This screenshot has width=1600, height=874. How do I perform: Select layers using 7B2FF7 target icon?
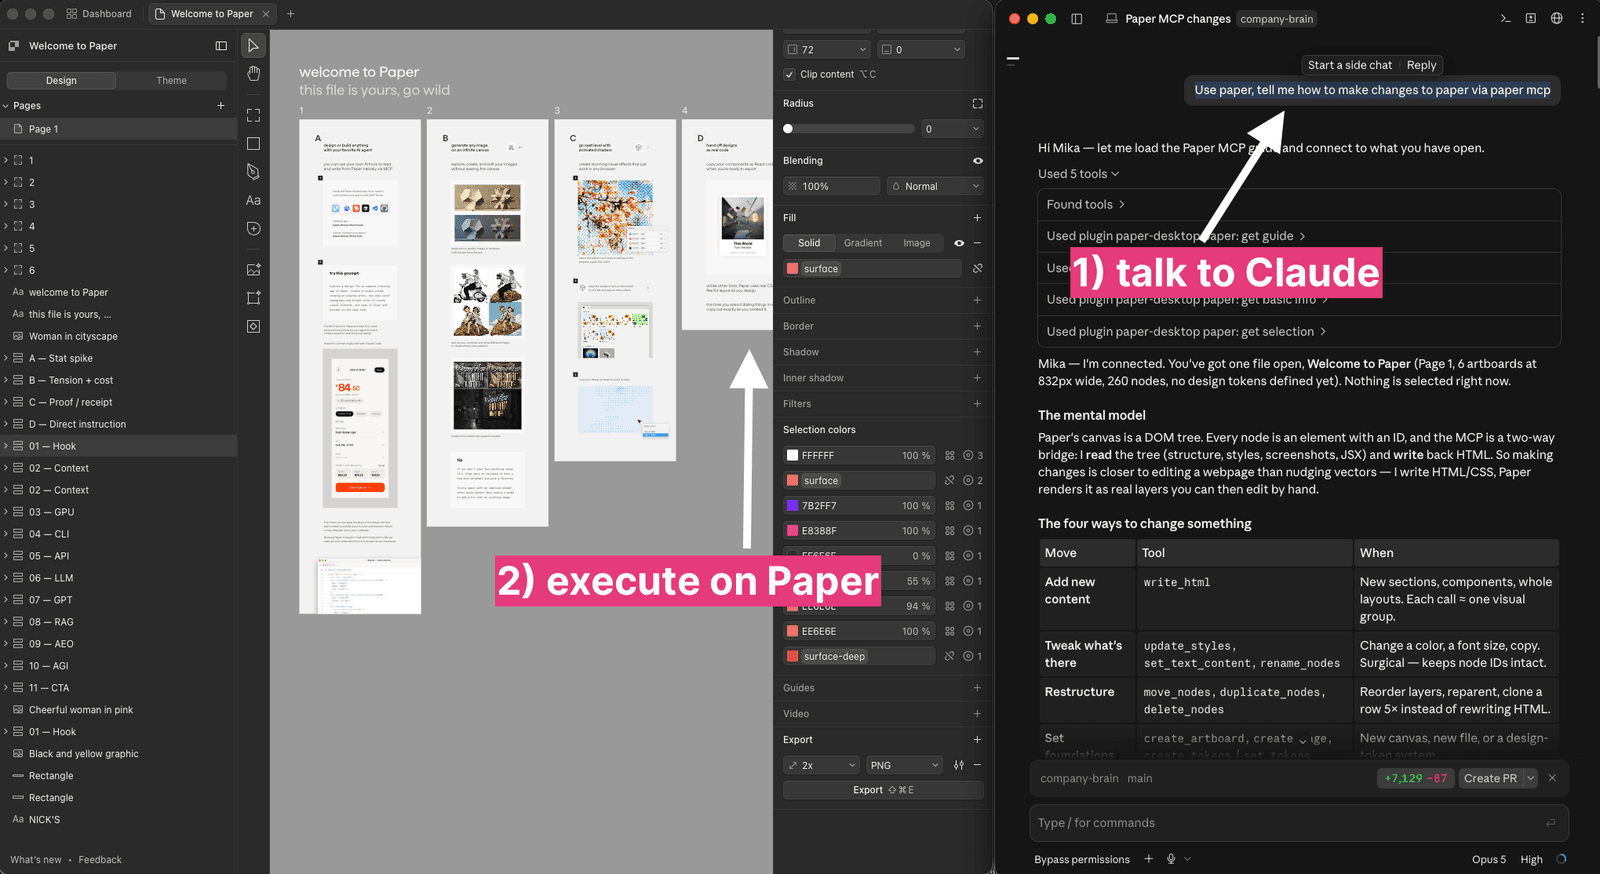[968, 506]
